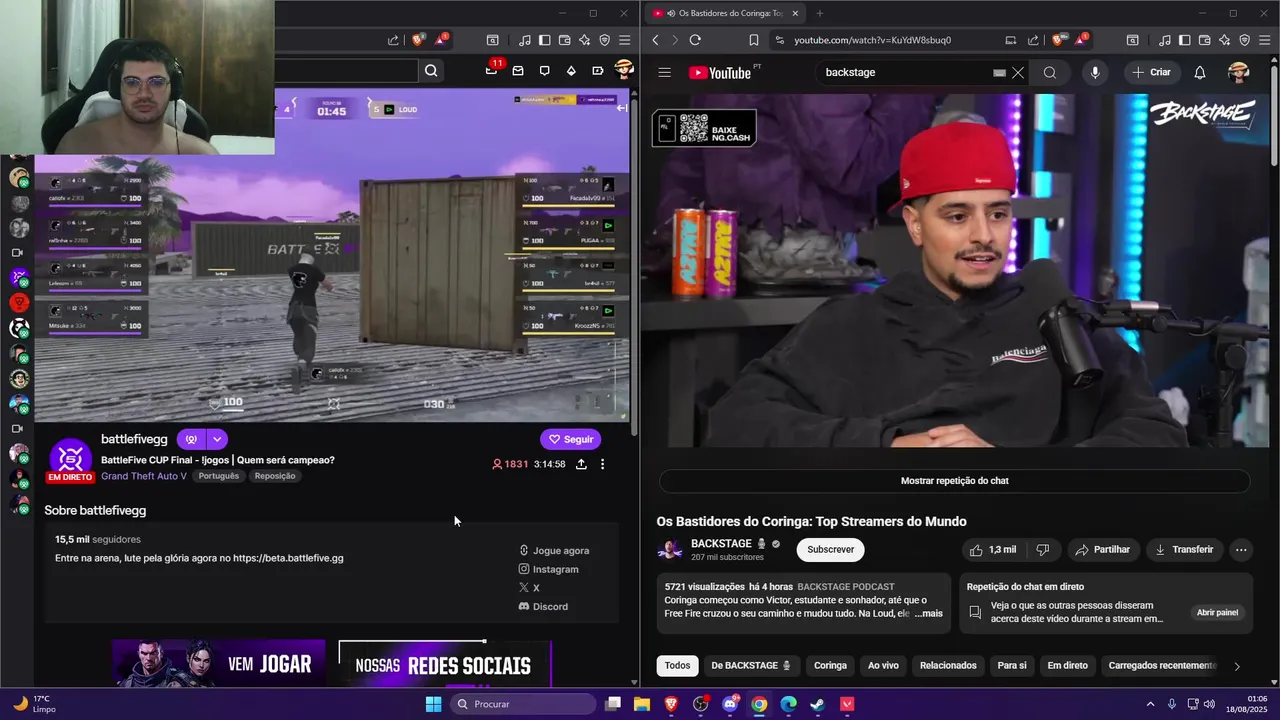Expand video description with ...mais
Screen dimensions: 1280x720
[x=928, y=613]
